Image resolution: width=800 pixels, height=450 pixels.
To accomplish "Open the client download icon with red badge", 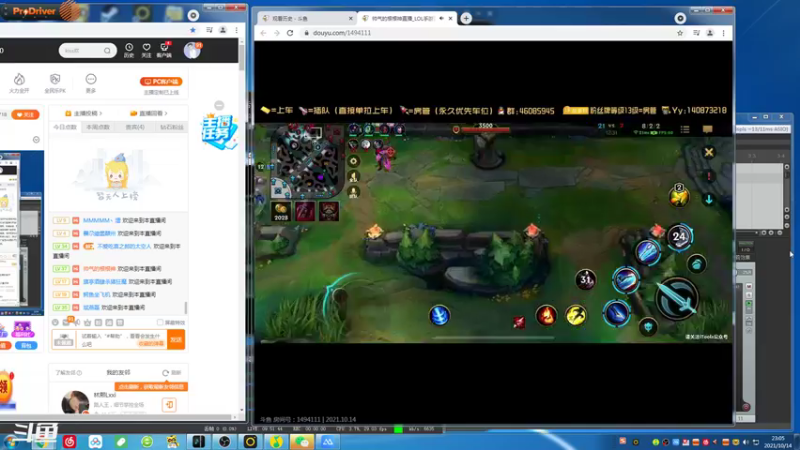I will [164, 49].
